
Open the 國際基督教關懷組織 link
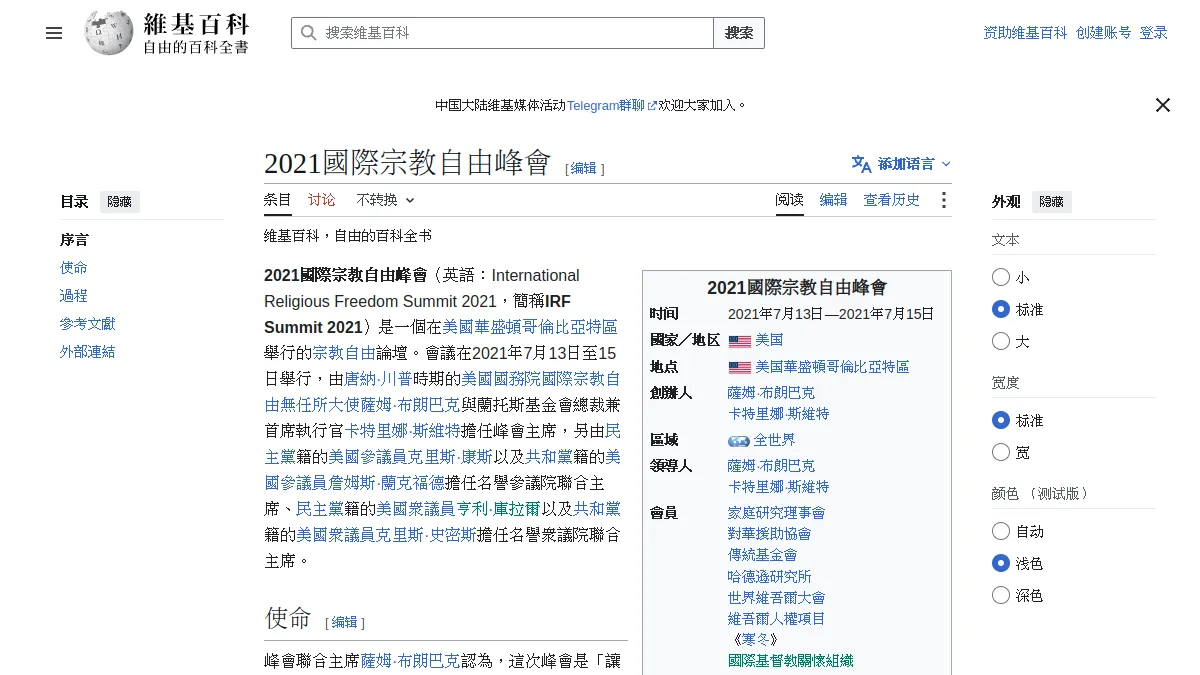click(x=791, y=661)
